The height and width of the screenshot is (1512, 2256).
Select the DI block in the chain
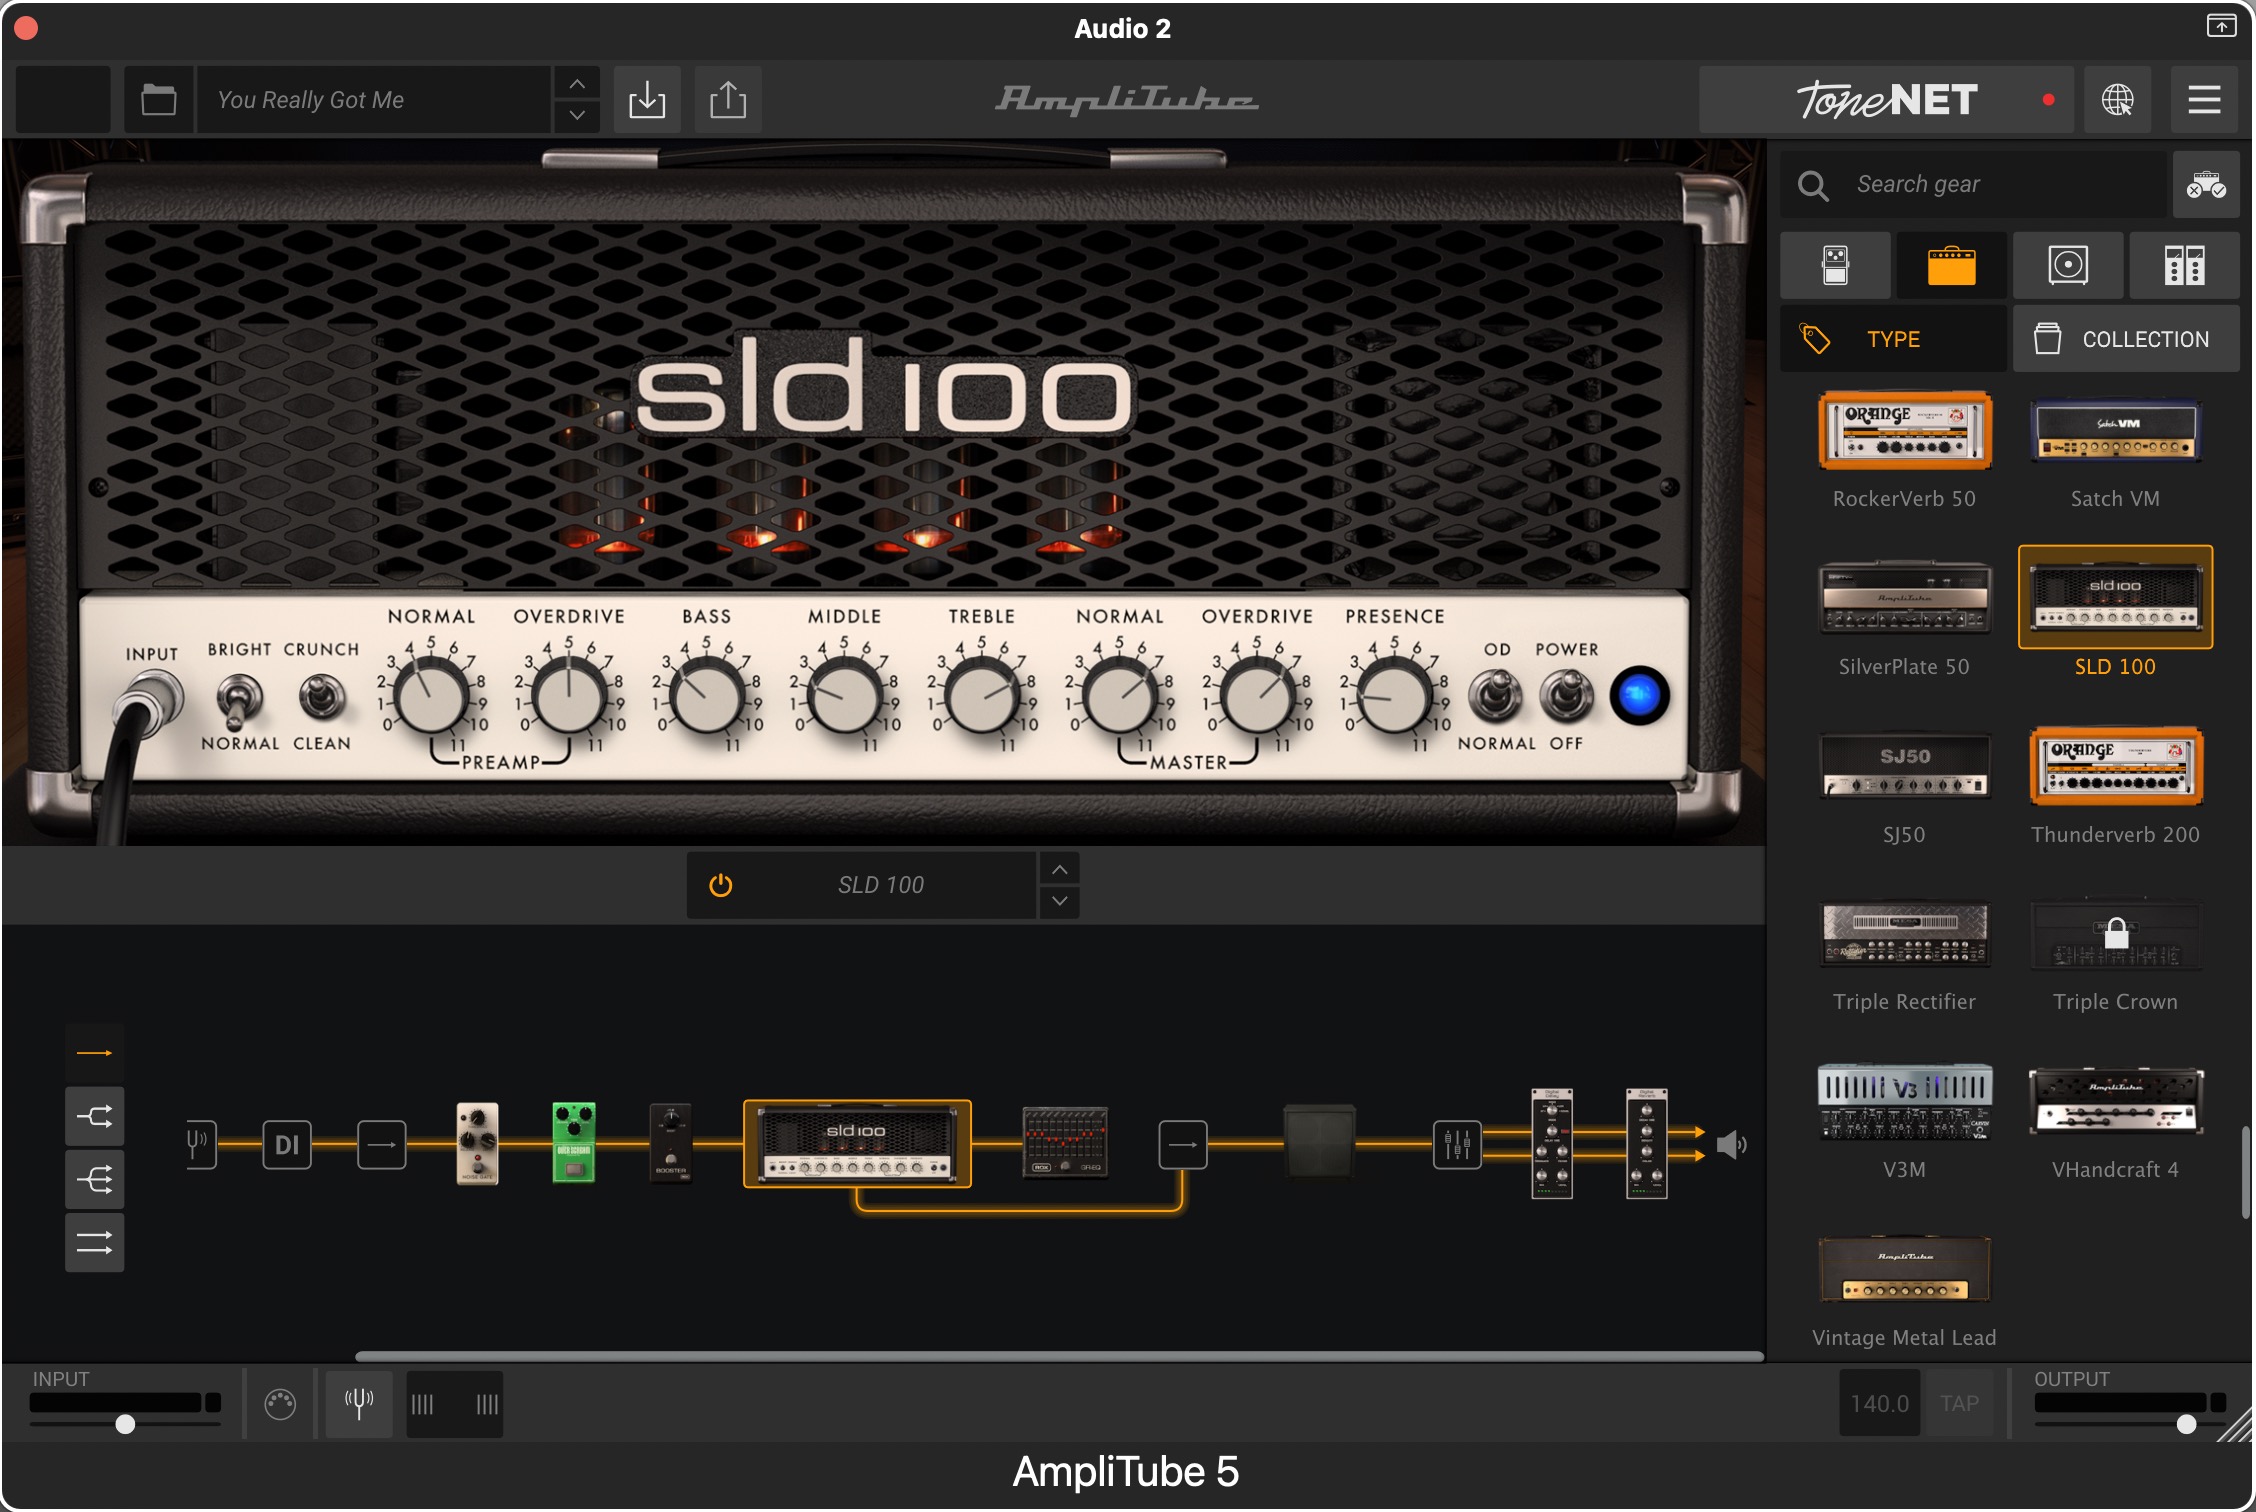coord(287,1144)
